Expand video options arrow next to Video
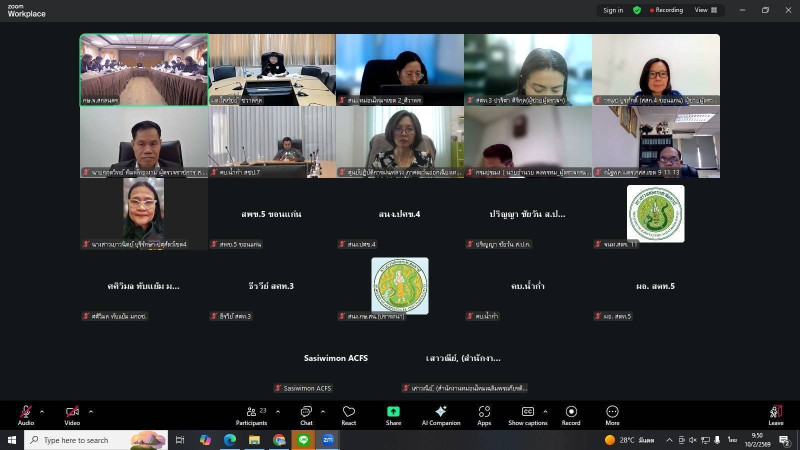The image size is (800, 450). [90, 411]
